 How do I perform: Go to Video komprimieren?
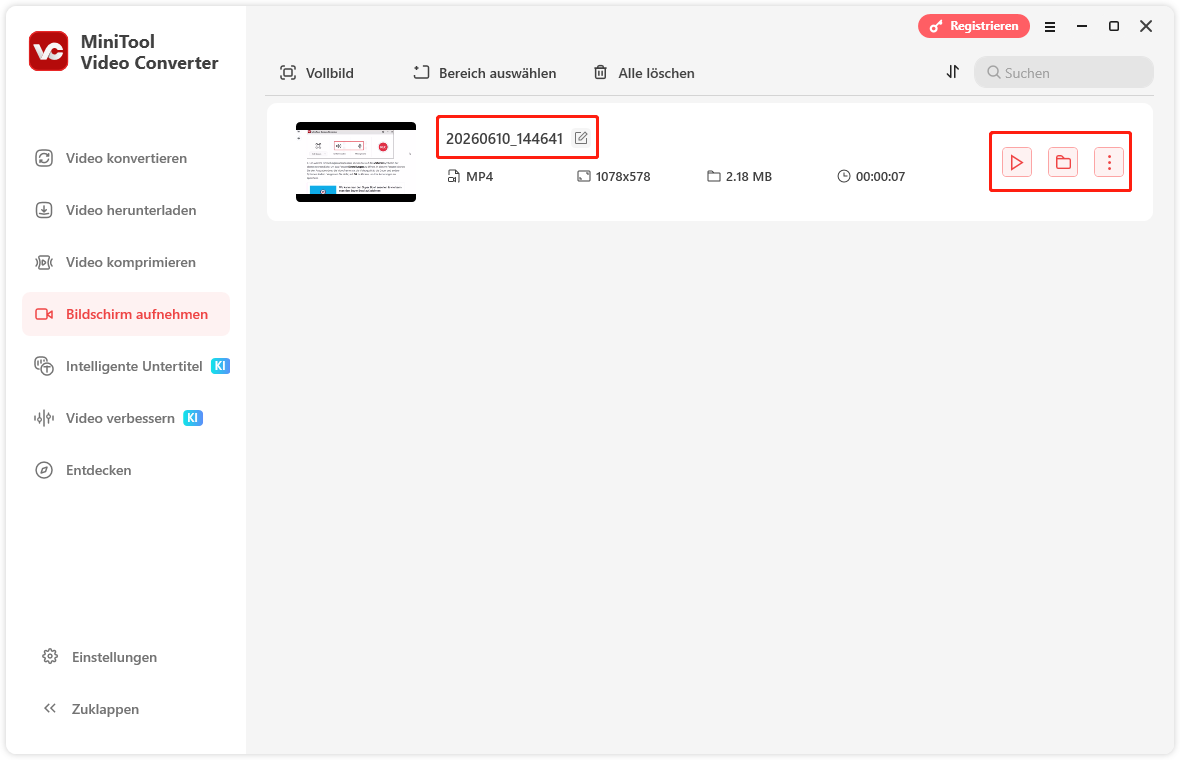pos(126,262)
